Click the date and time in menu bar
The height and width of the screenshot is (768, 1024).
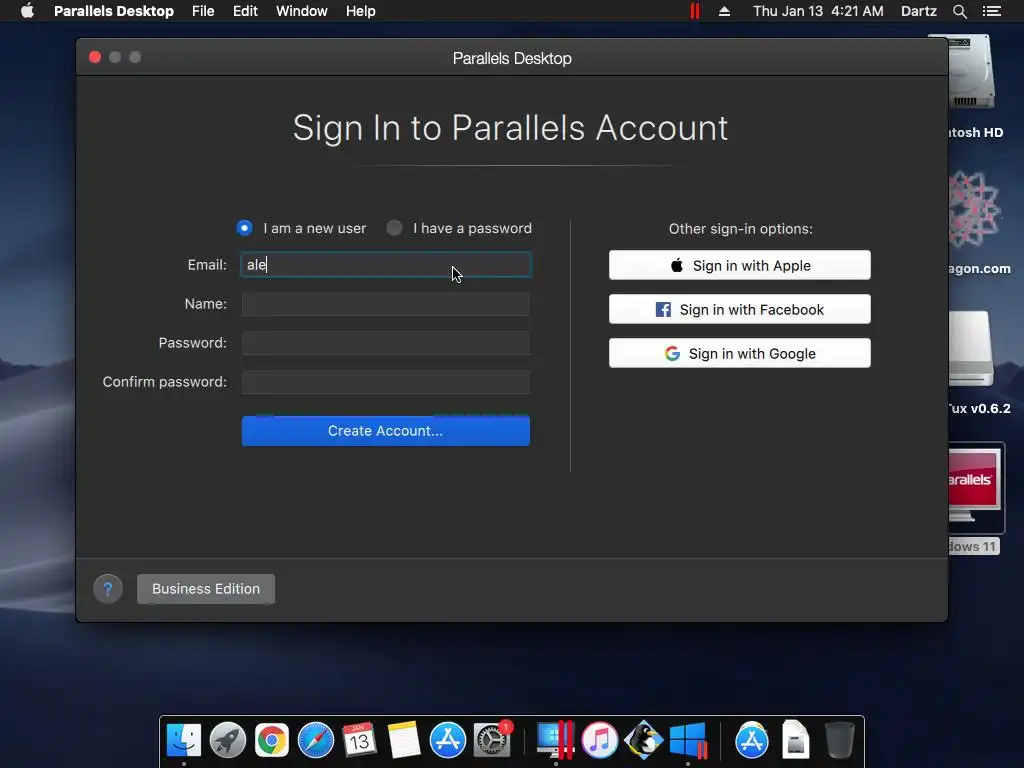point(818,11)
